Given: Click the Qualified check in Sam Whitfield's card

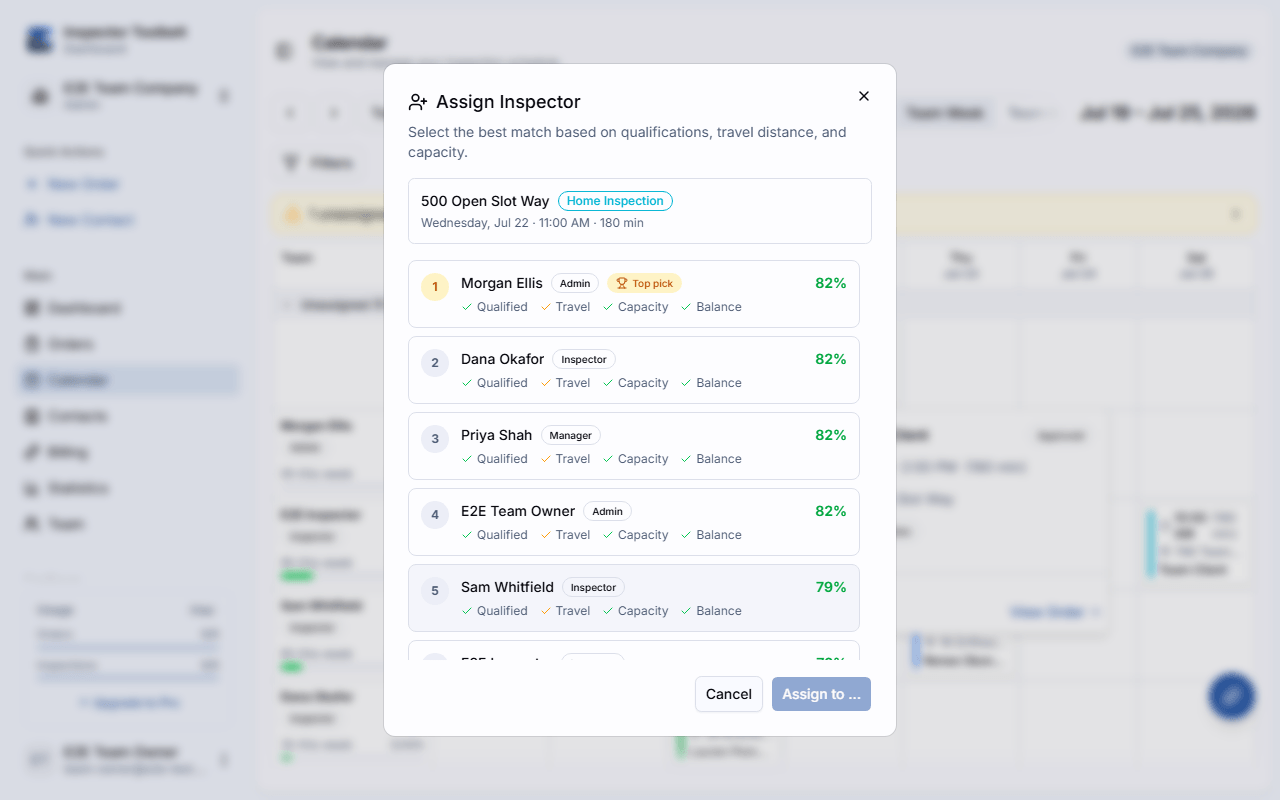Looking at the screenshot, I should pos(495,611).
